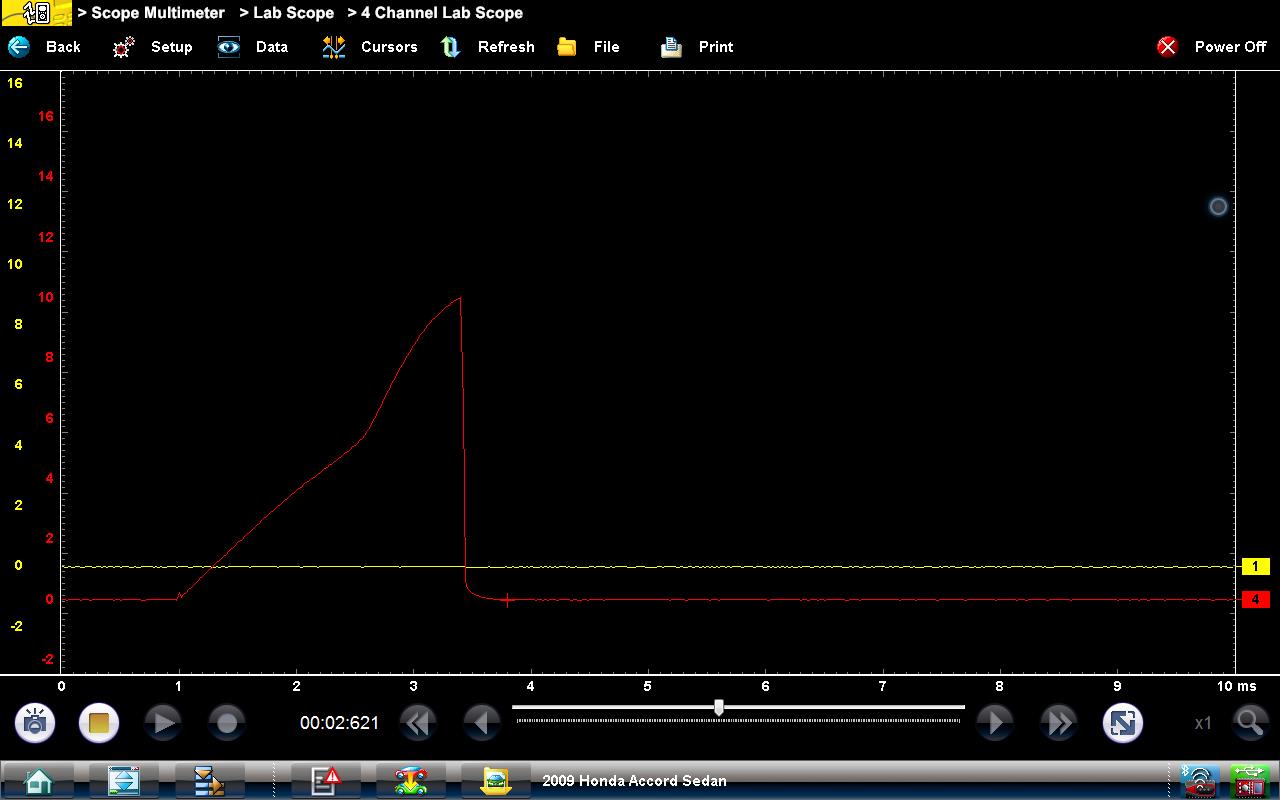This screenshot has width=1280, height=800.
Task: Click the record button
Action: point(227,723)
